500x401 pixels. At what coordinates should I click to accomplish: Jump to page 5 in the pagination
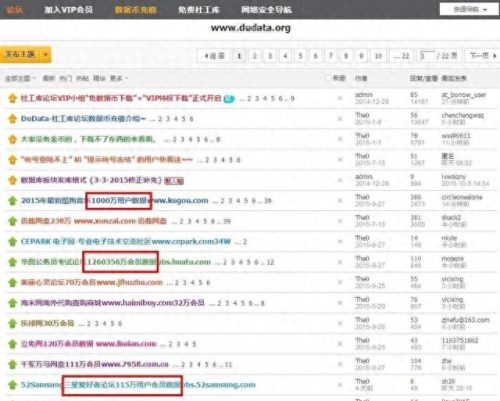click(300, 56)
